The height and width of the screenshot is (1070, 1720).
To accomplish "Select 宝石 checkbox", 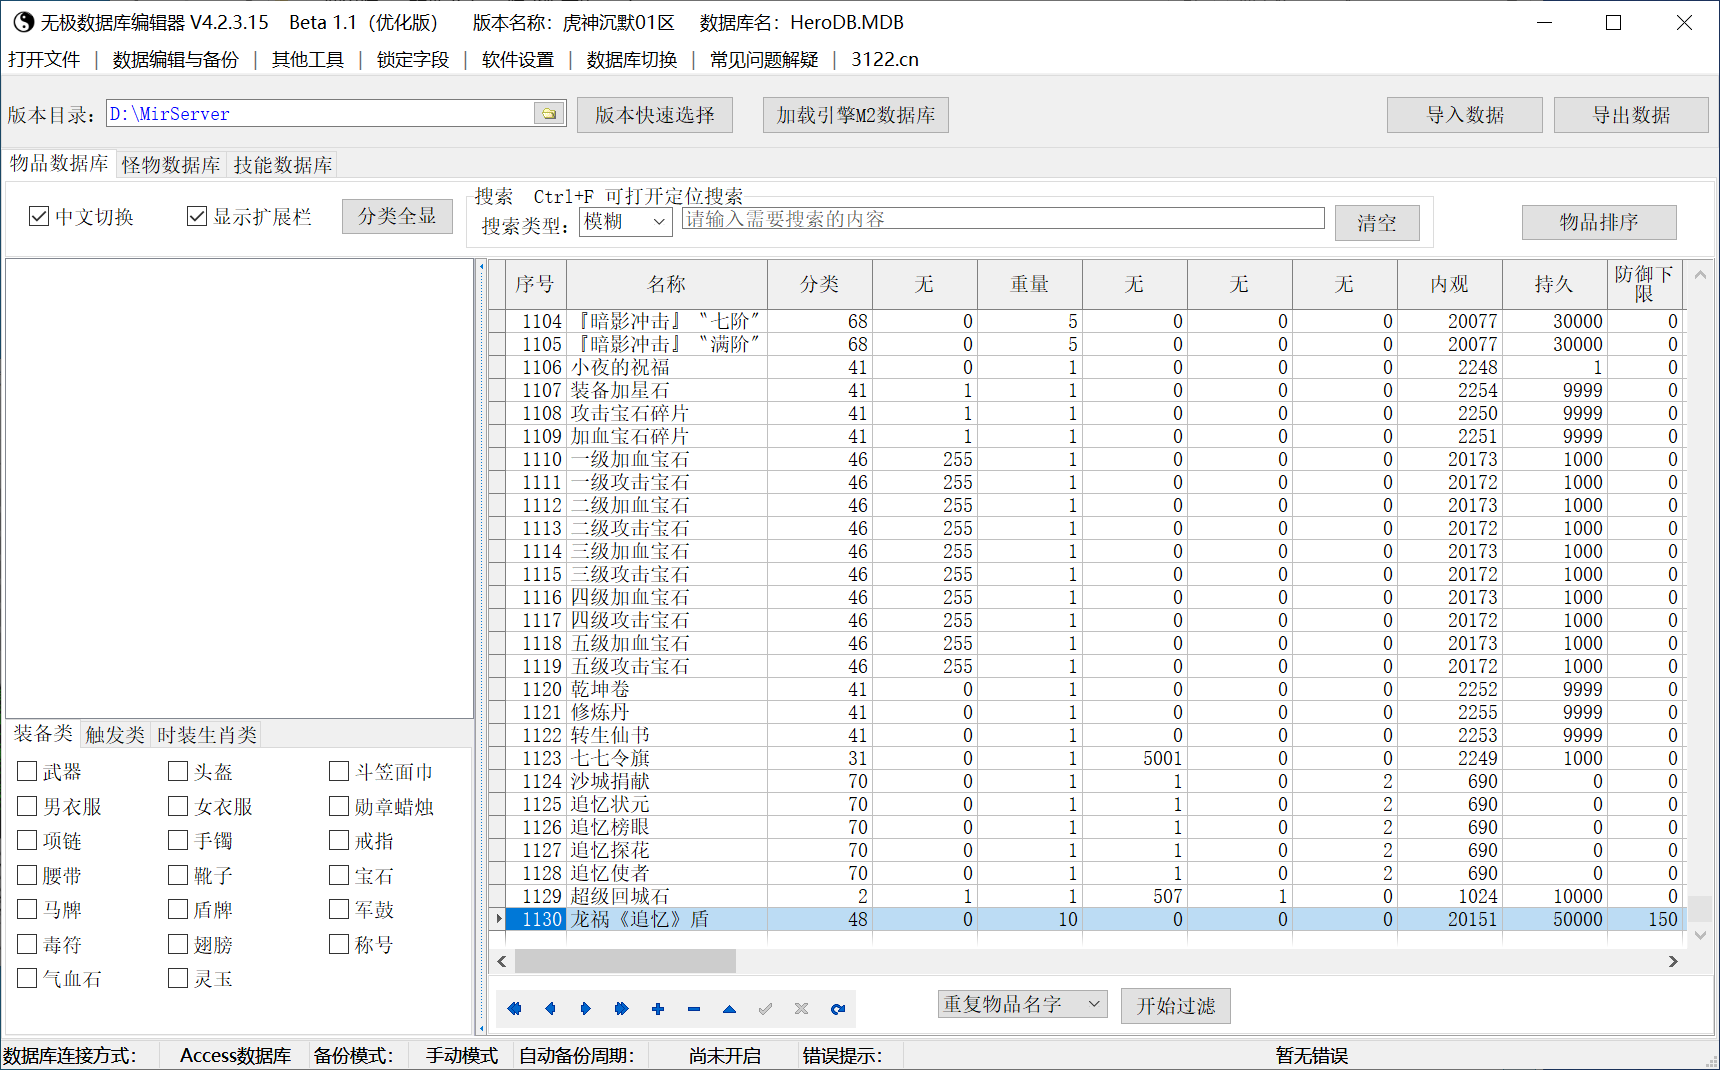I will point(339,875).
